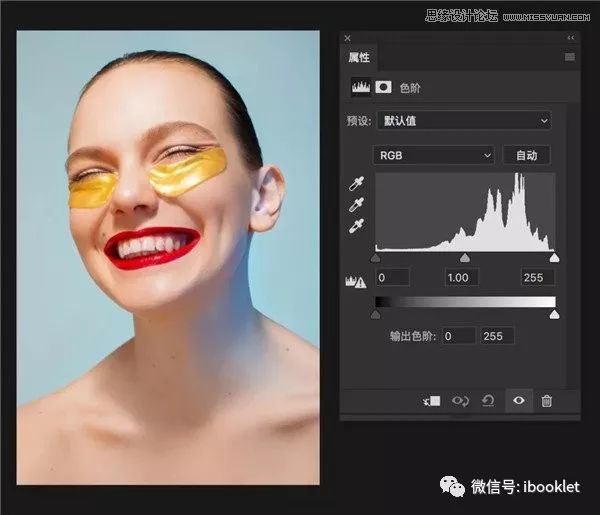Click the output white level slider handle
Screen dimensions: 600x515
pyautogui.click(x=554, y=314)
